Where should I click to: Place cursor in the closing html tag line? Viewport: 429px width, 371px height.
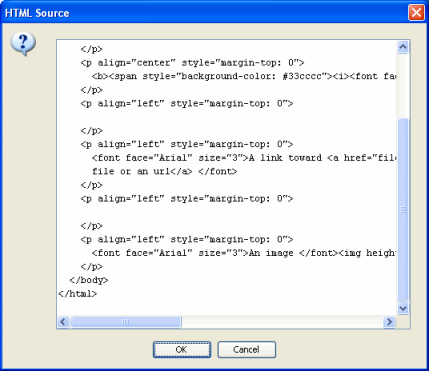point(77,294)
